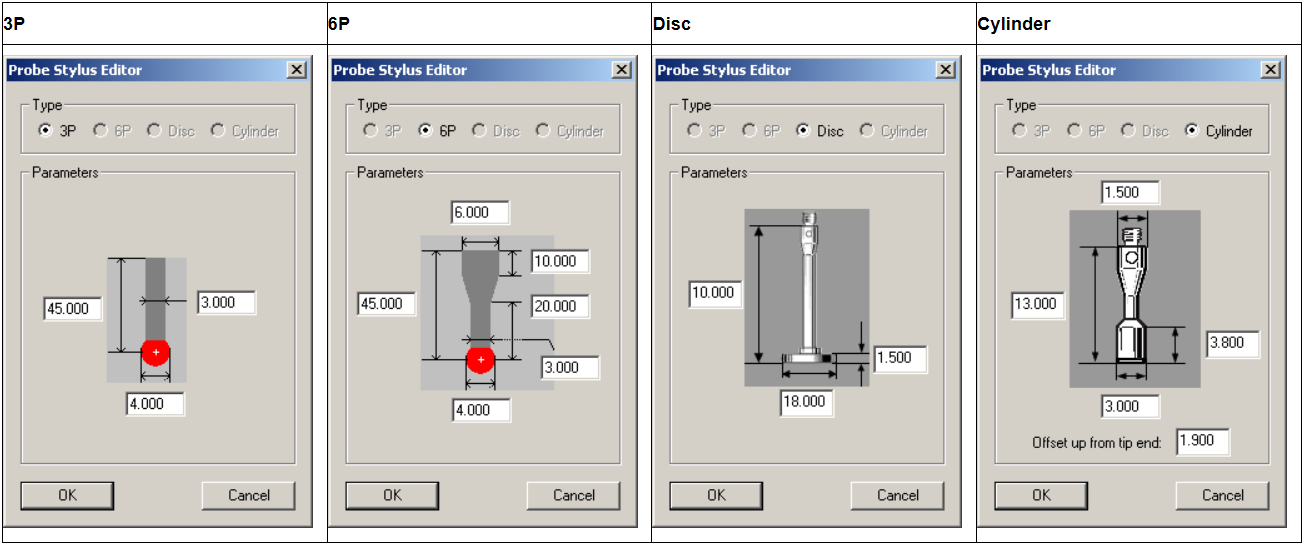The width and height of the screenshot is (1305, 546).
Task: Click the 20.000 field in 6P dialog
Action: (x=560, y=307)
